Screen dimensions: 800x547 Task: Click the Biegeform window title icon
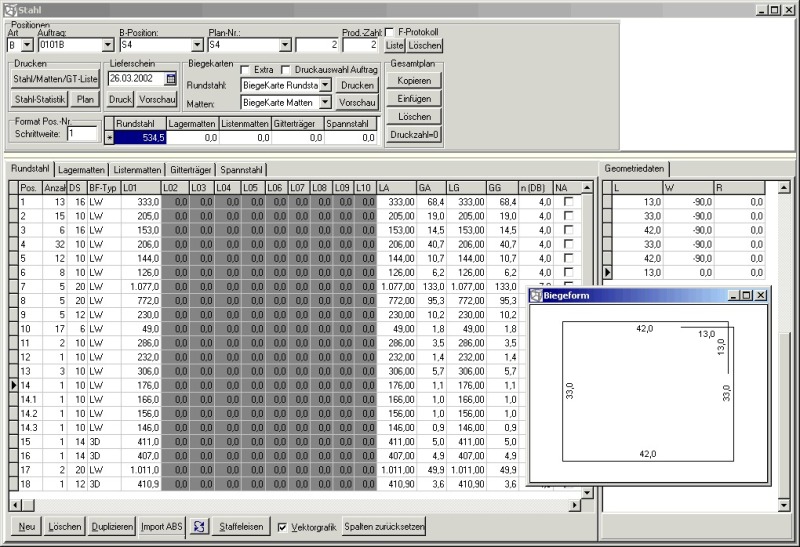point(536,295)
